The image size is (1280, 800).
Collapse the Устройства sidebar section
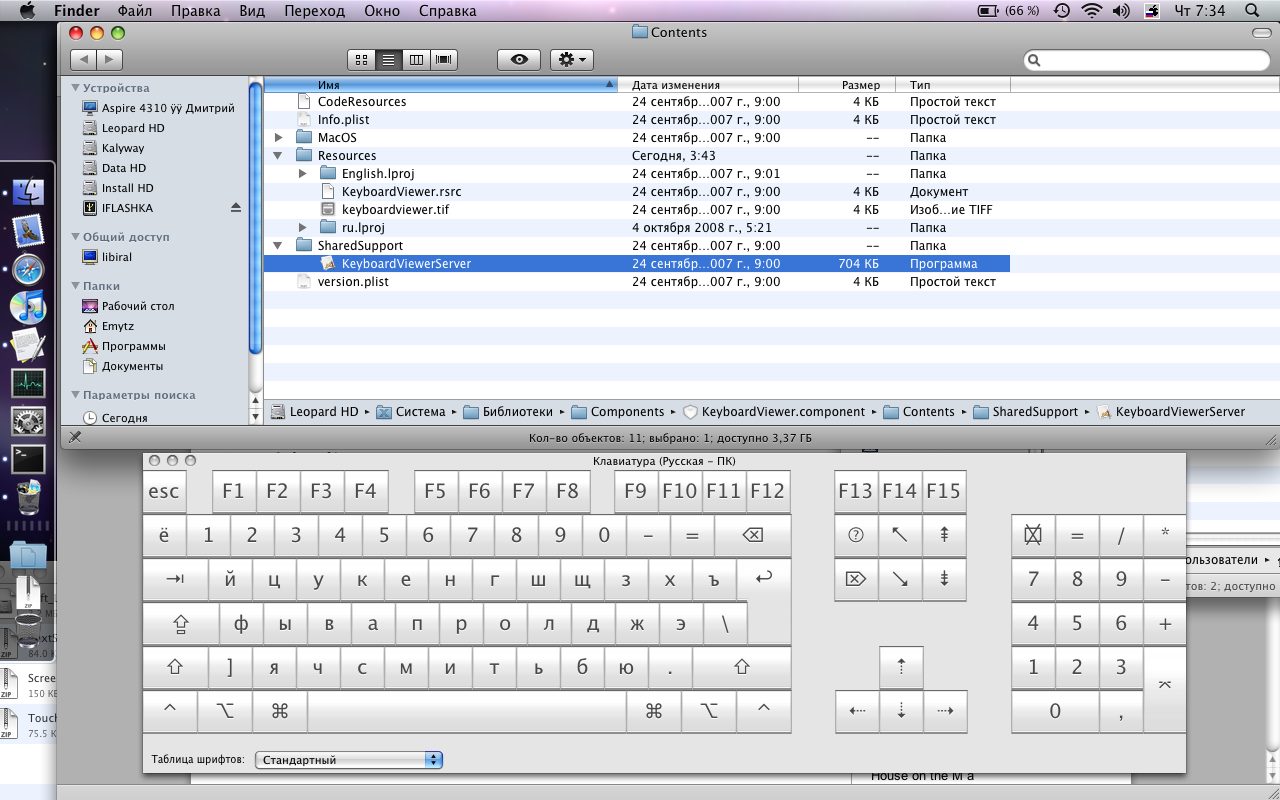coord(75,88)
